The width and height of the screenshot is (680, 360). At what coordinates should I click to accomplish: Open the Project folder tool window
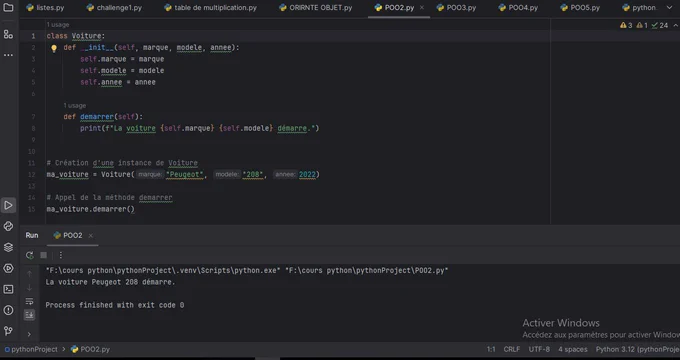[x=8, y=7]
